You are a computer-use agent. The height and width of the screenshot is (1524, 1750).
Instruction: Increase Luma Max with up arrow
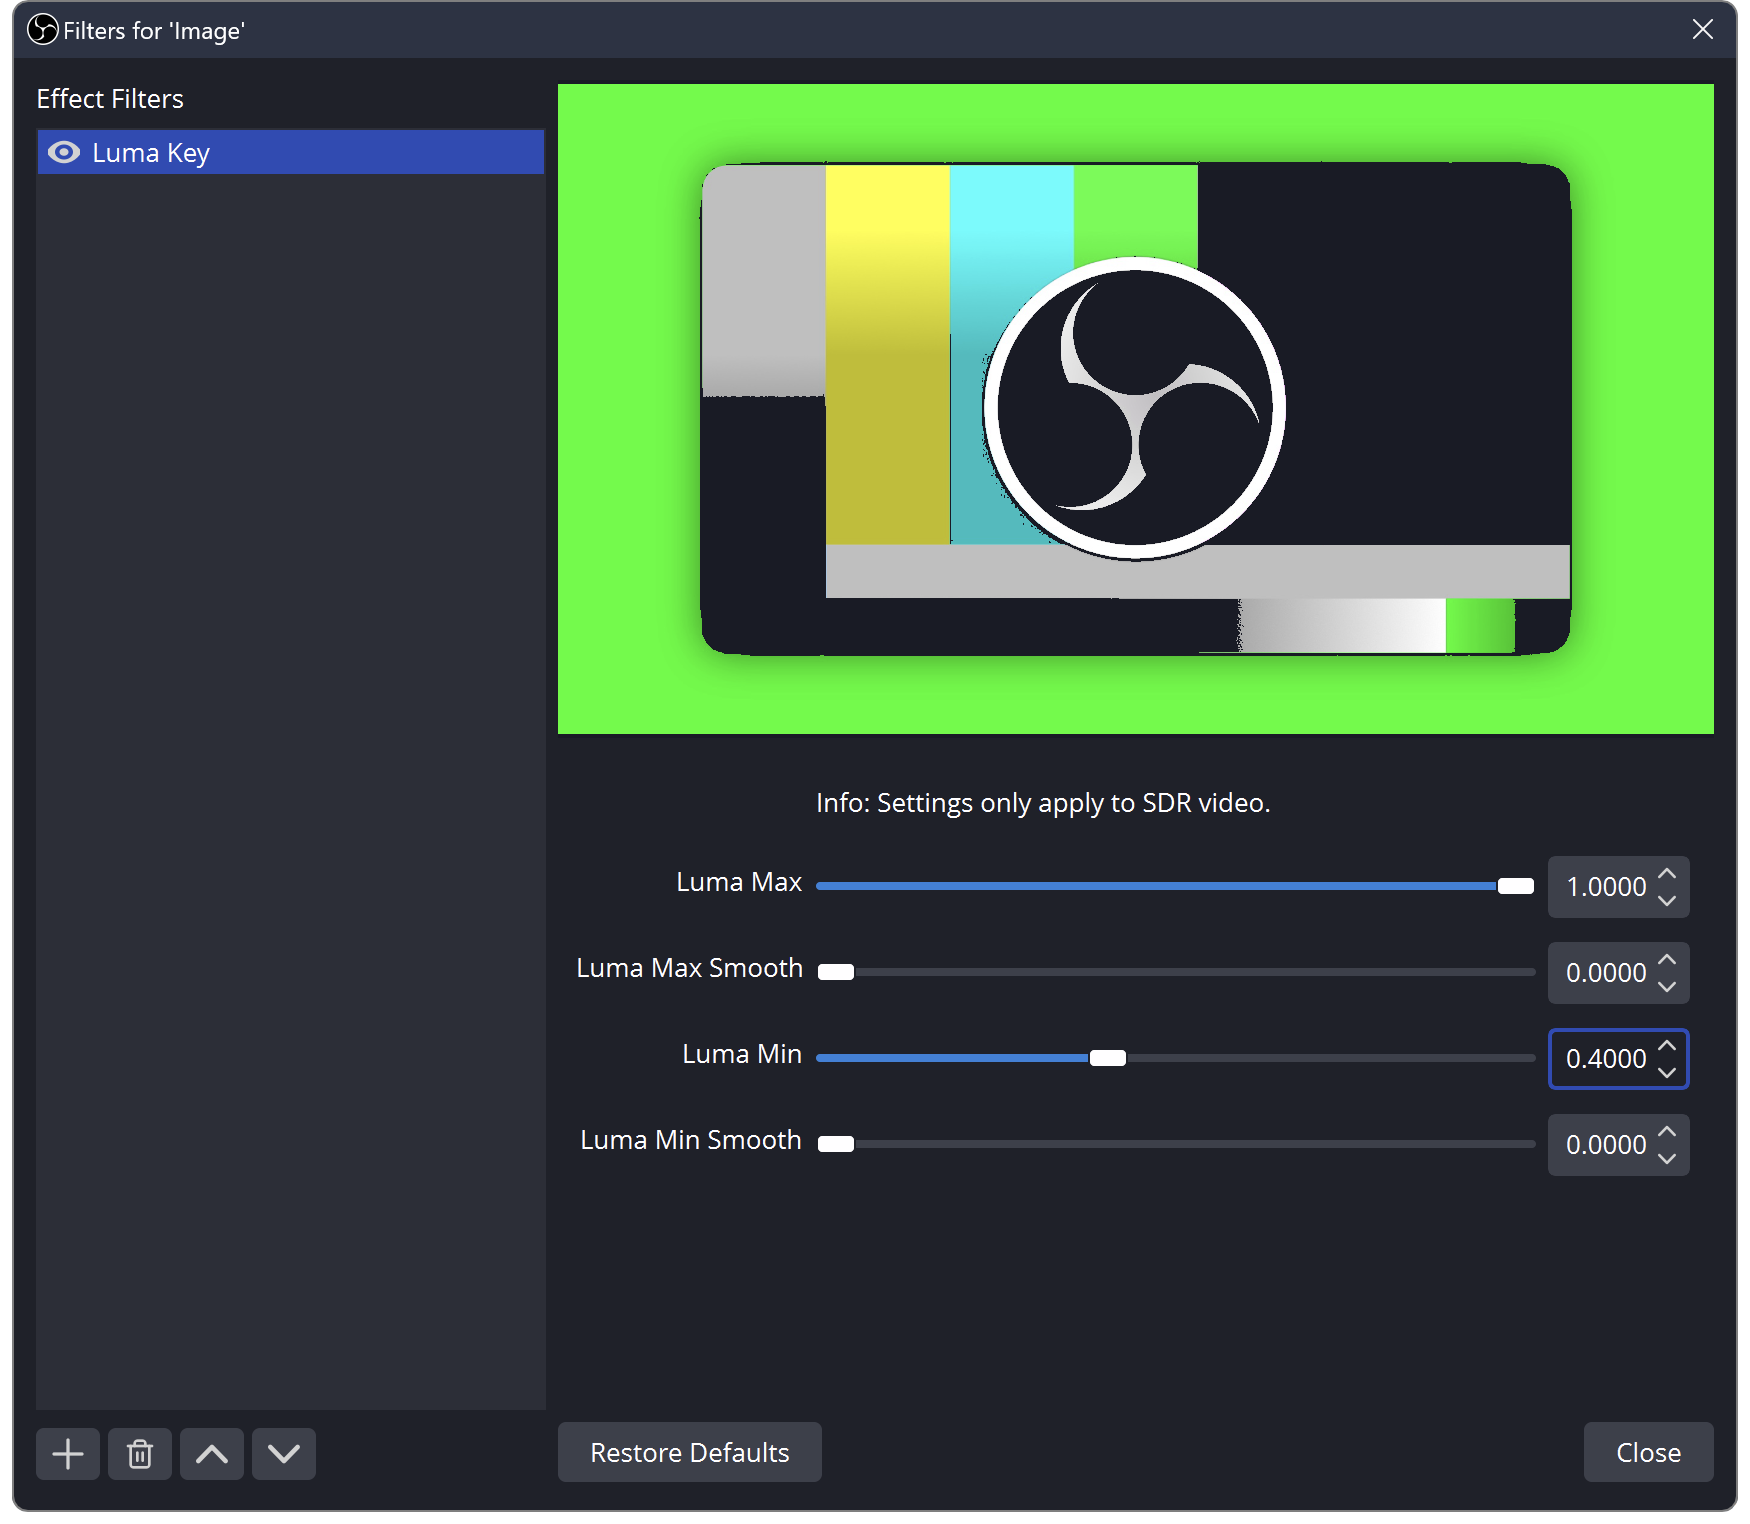click(x=1667, y=874)
